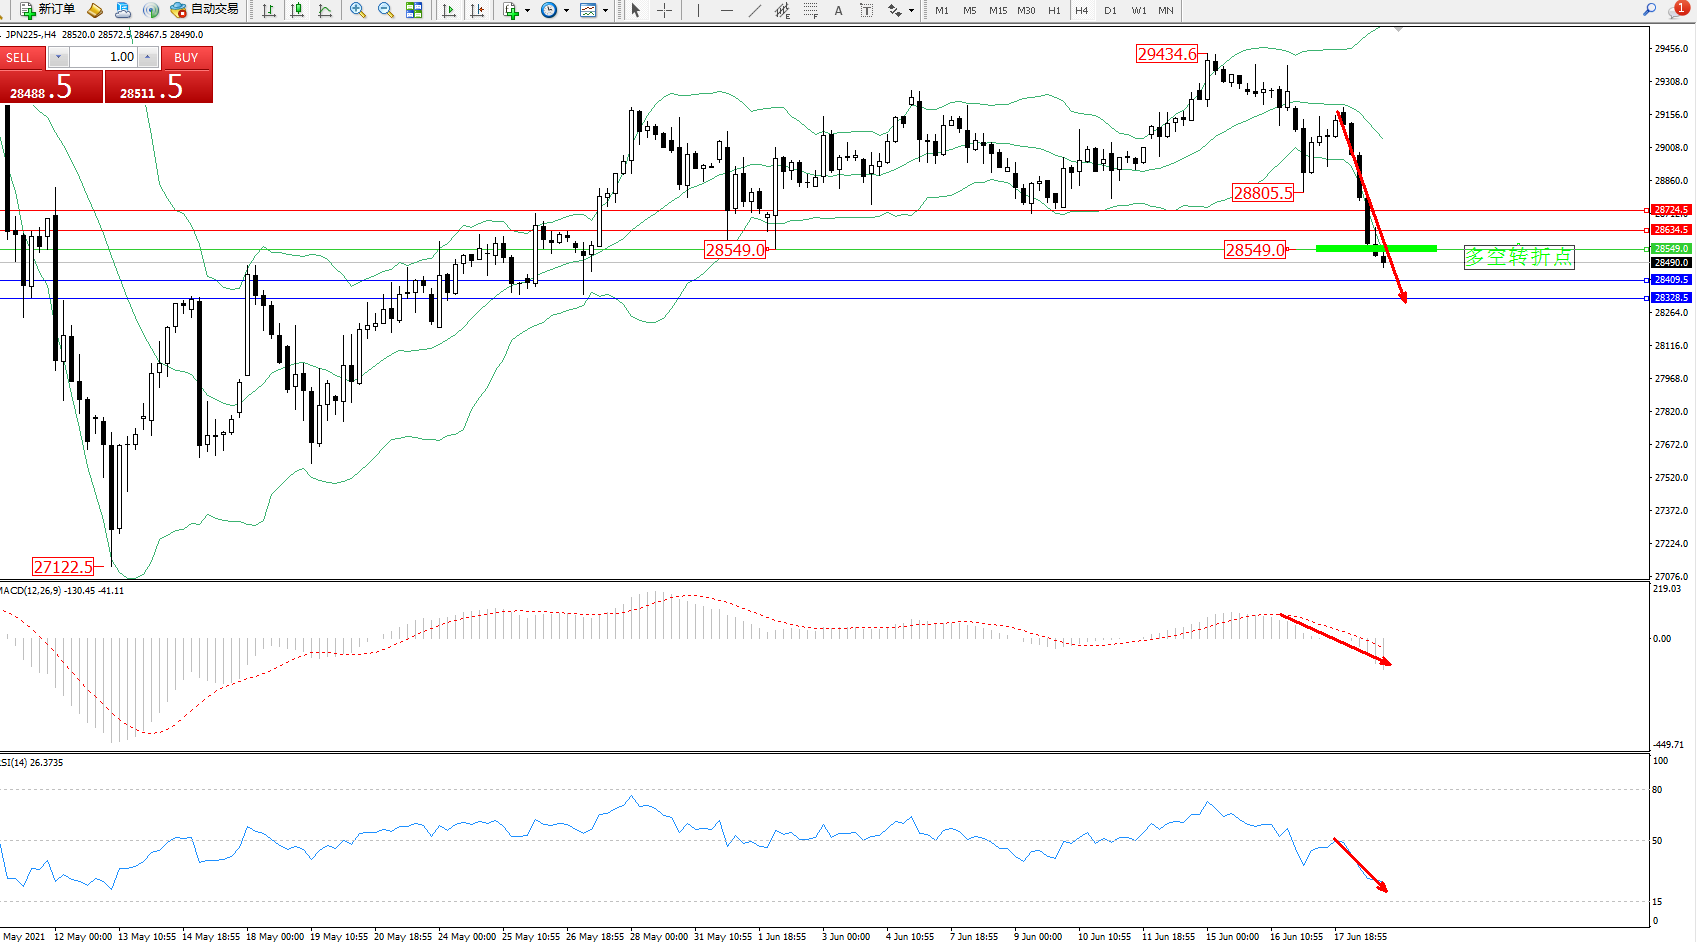The image size is (1697, 942).
Task: Switch to the D1 timeframe
Action: [1110, 10]
